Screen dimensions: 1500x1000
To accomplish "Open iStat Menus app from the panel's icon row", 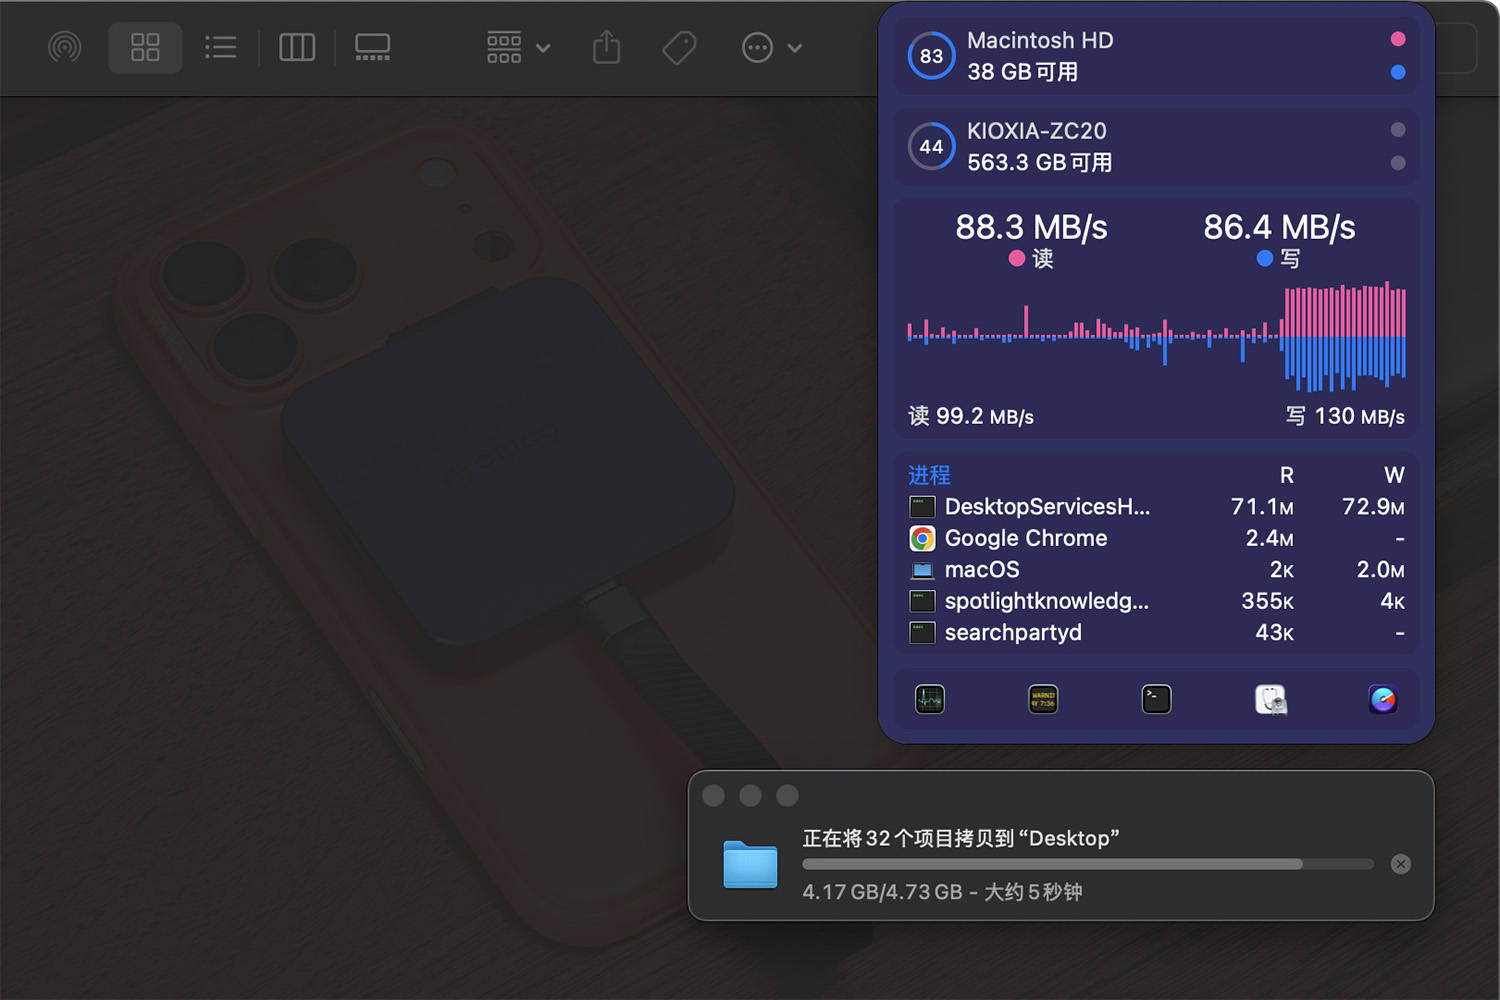I will (x=1383, y=699).
